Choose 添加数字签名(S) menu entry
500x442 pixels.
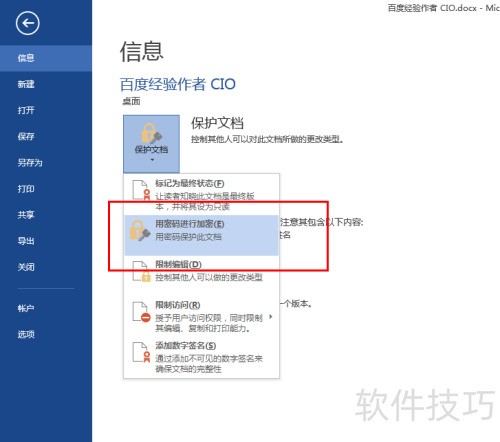[201, 357]
